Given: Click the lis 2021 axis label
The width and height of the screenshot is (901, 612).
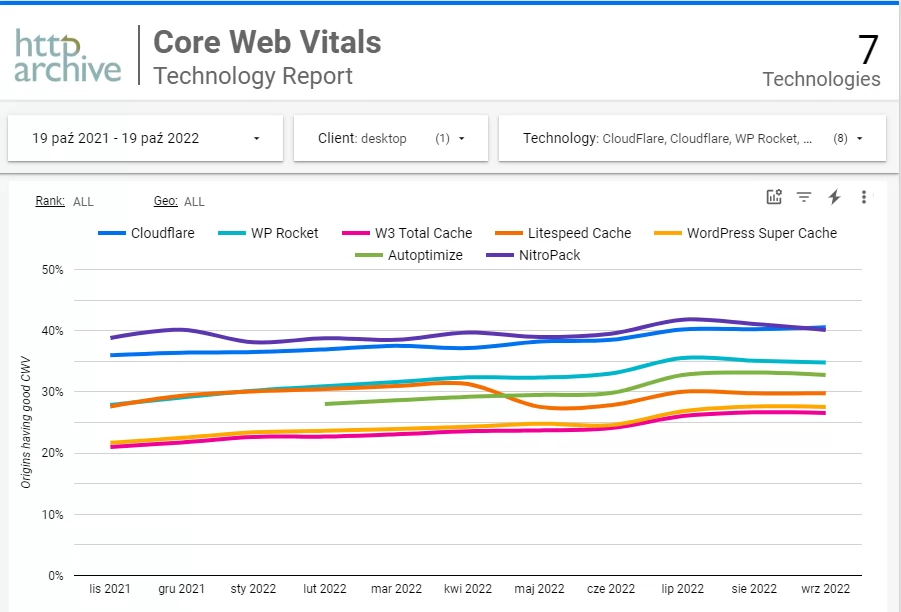Looking at the screenshot, I should 110,589.
